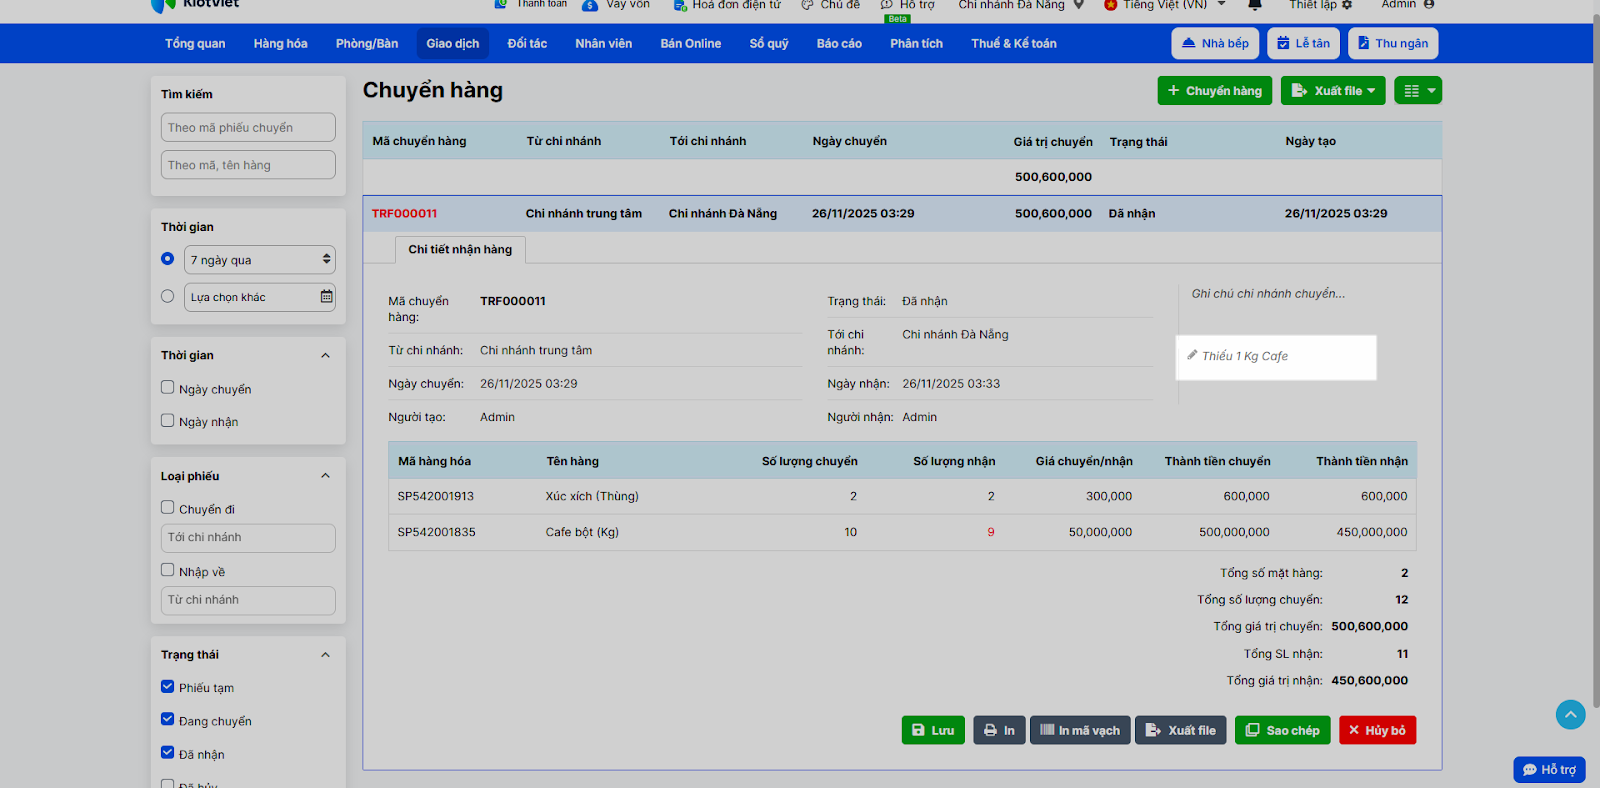Open Hóa đơn điện tử in the header
Image resolution: width=1600 pixels, height=788 pixels.
[x=727, y=5]
